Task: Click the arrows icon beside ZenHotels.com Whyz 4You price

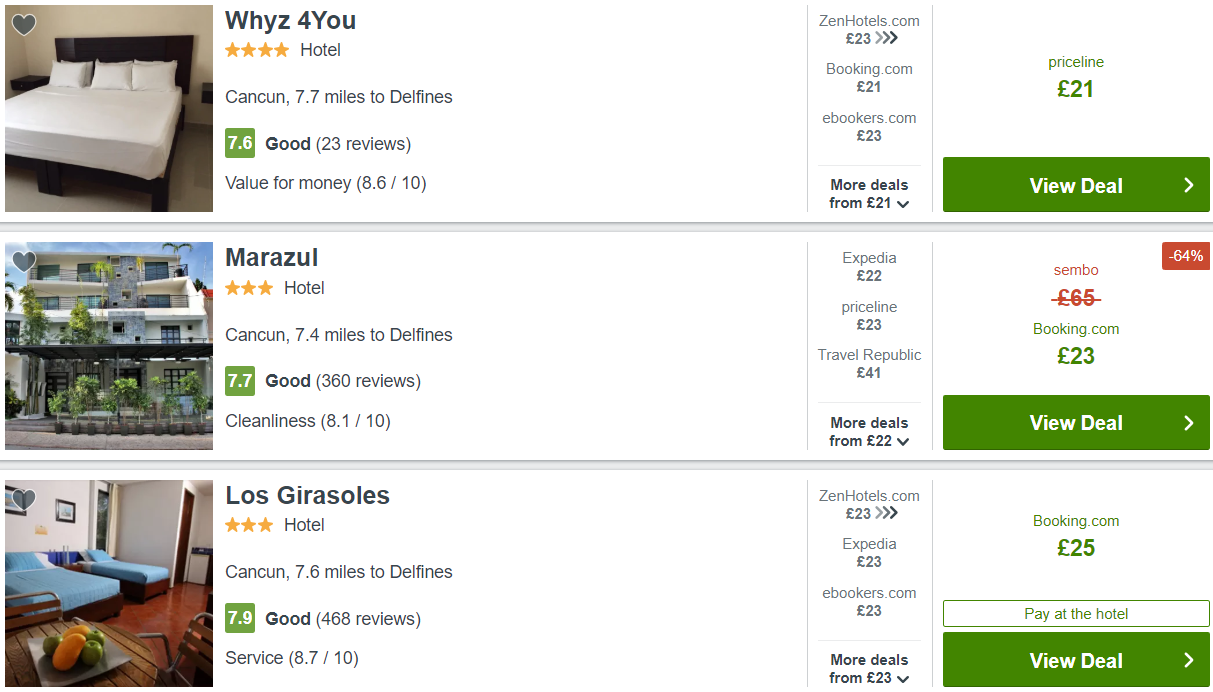Action: point(886,38)
